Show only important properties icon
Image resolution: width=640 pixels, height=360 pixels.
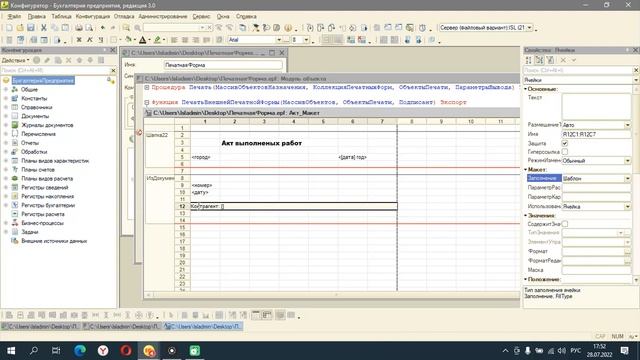[x=550, y=60]
